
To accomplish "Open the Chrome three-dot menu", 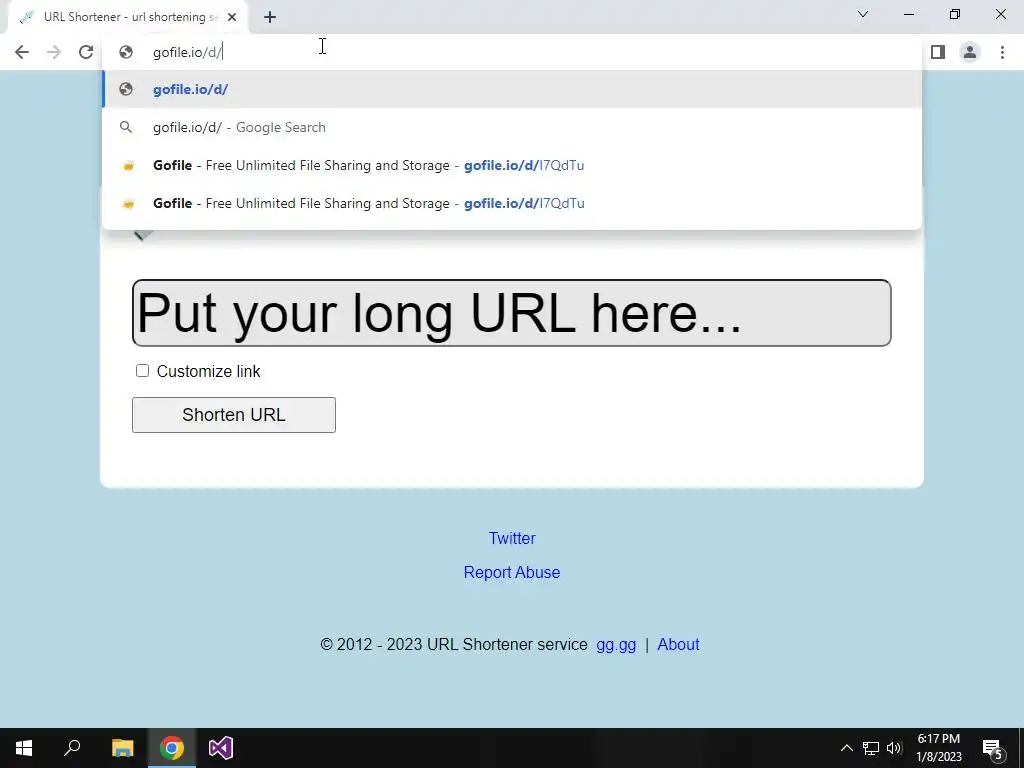I will tap(1002, 52).
